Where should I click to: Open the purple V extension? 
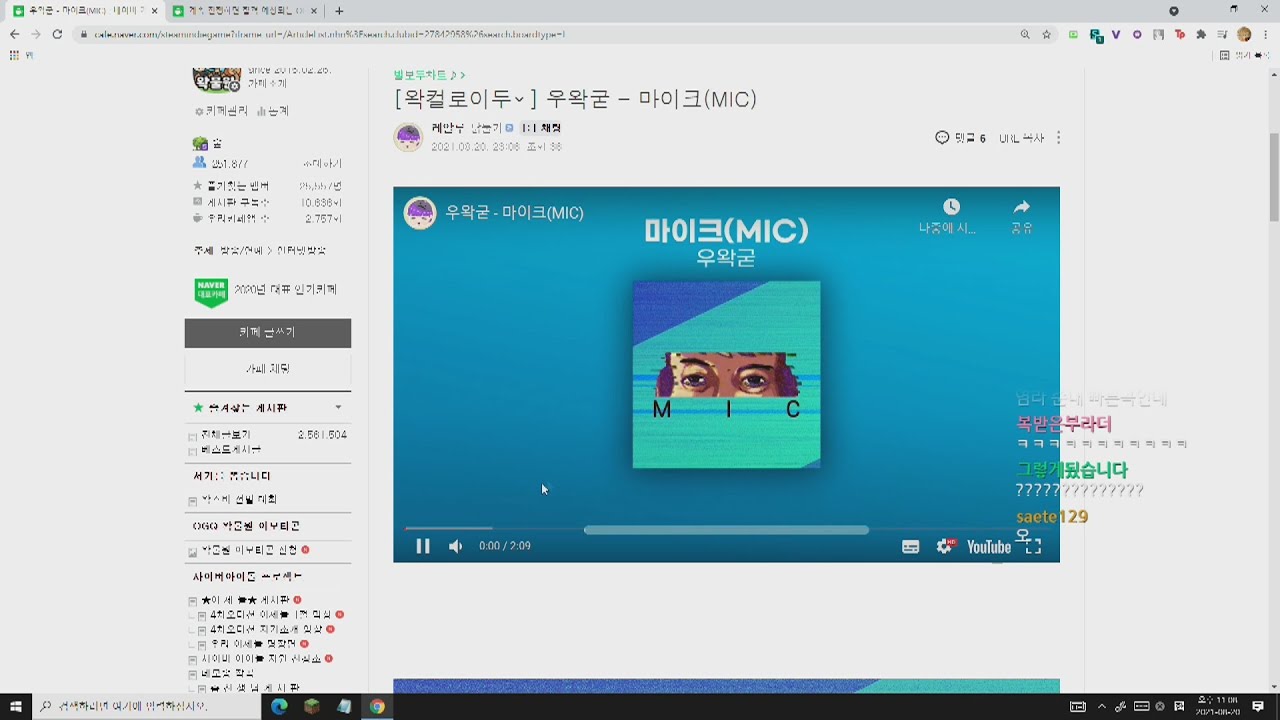point(1116,35)
